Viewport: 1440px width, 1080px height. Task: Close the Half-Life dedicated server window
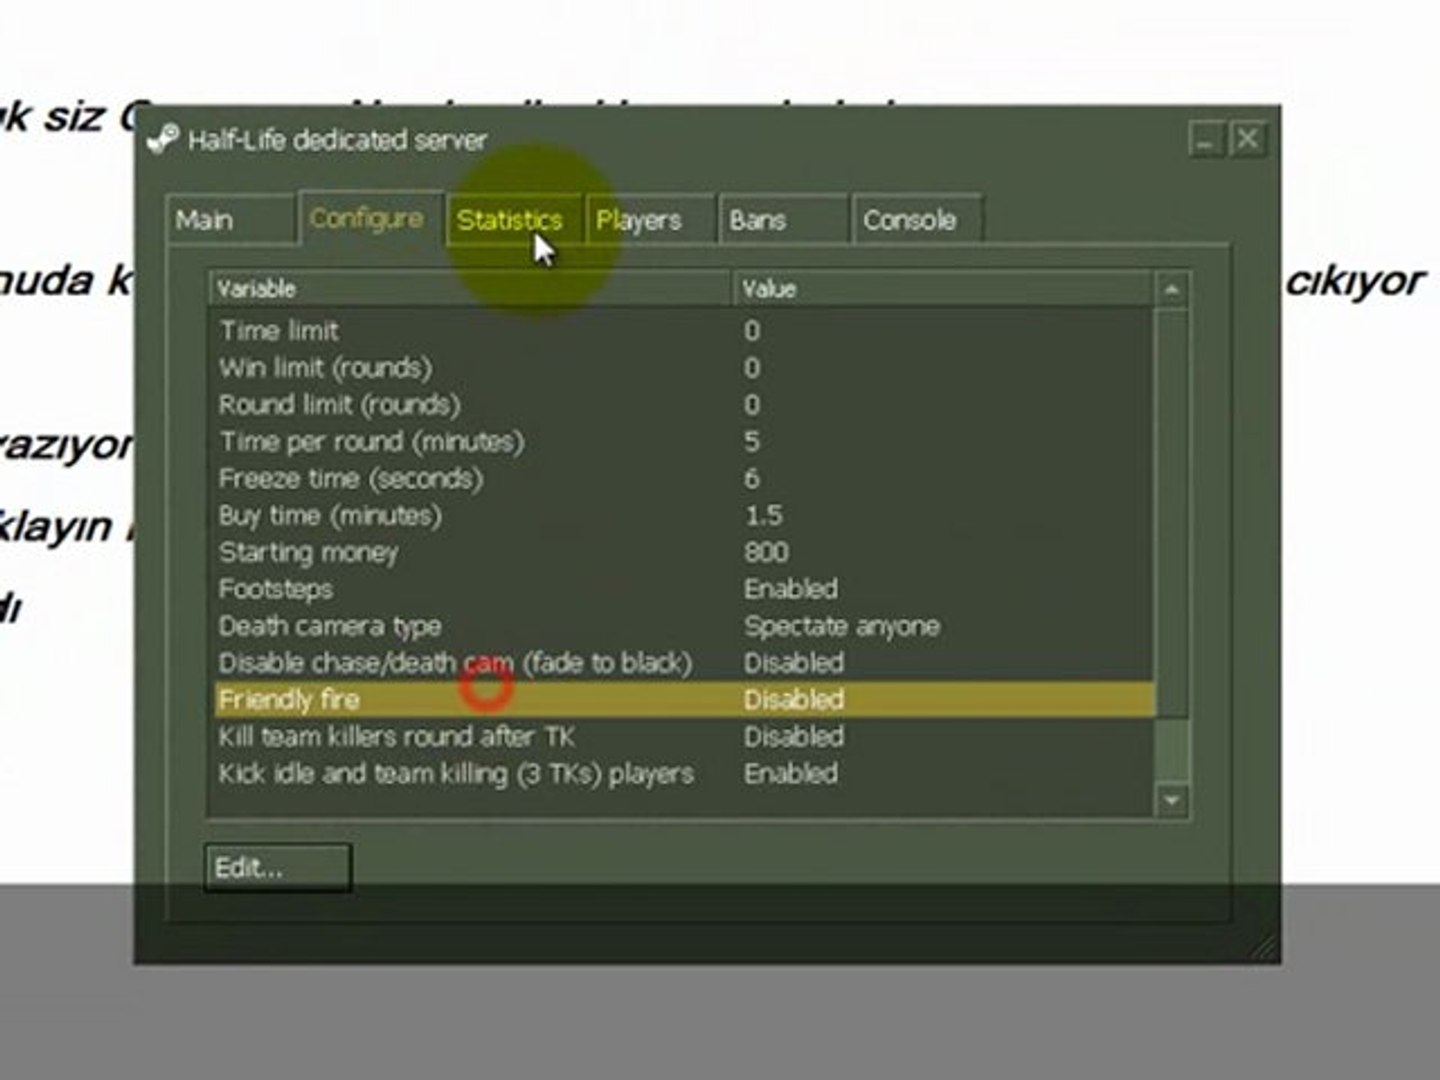click(1247, 140)
